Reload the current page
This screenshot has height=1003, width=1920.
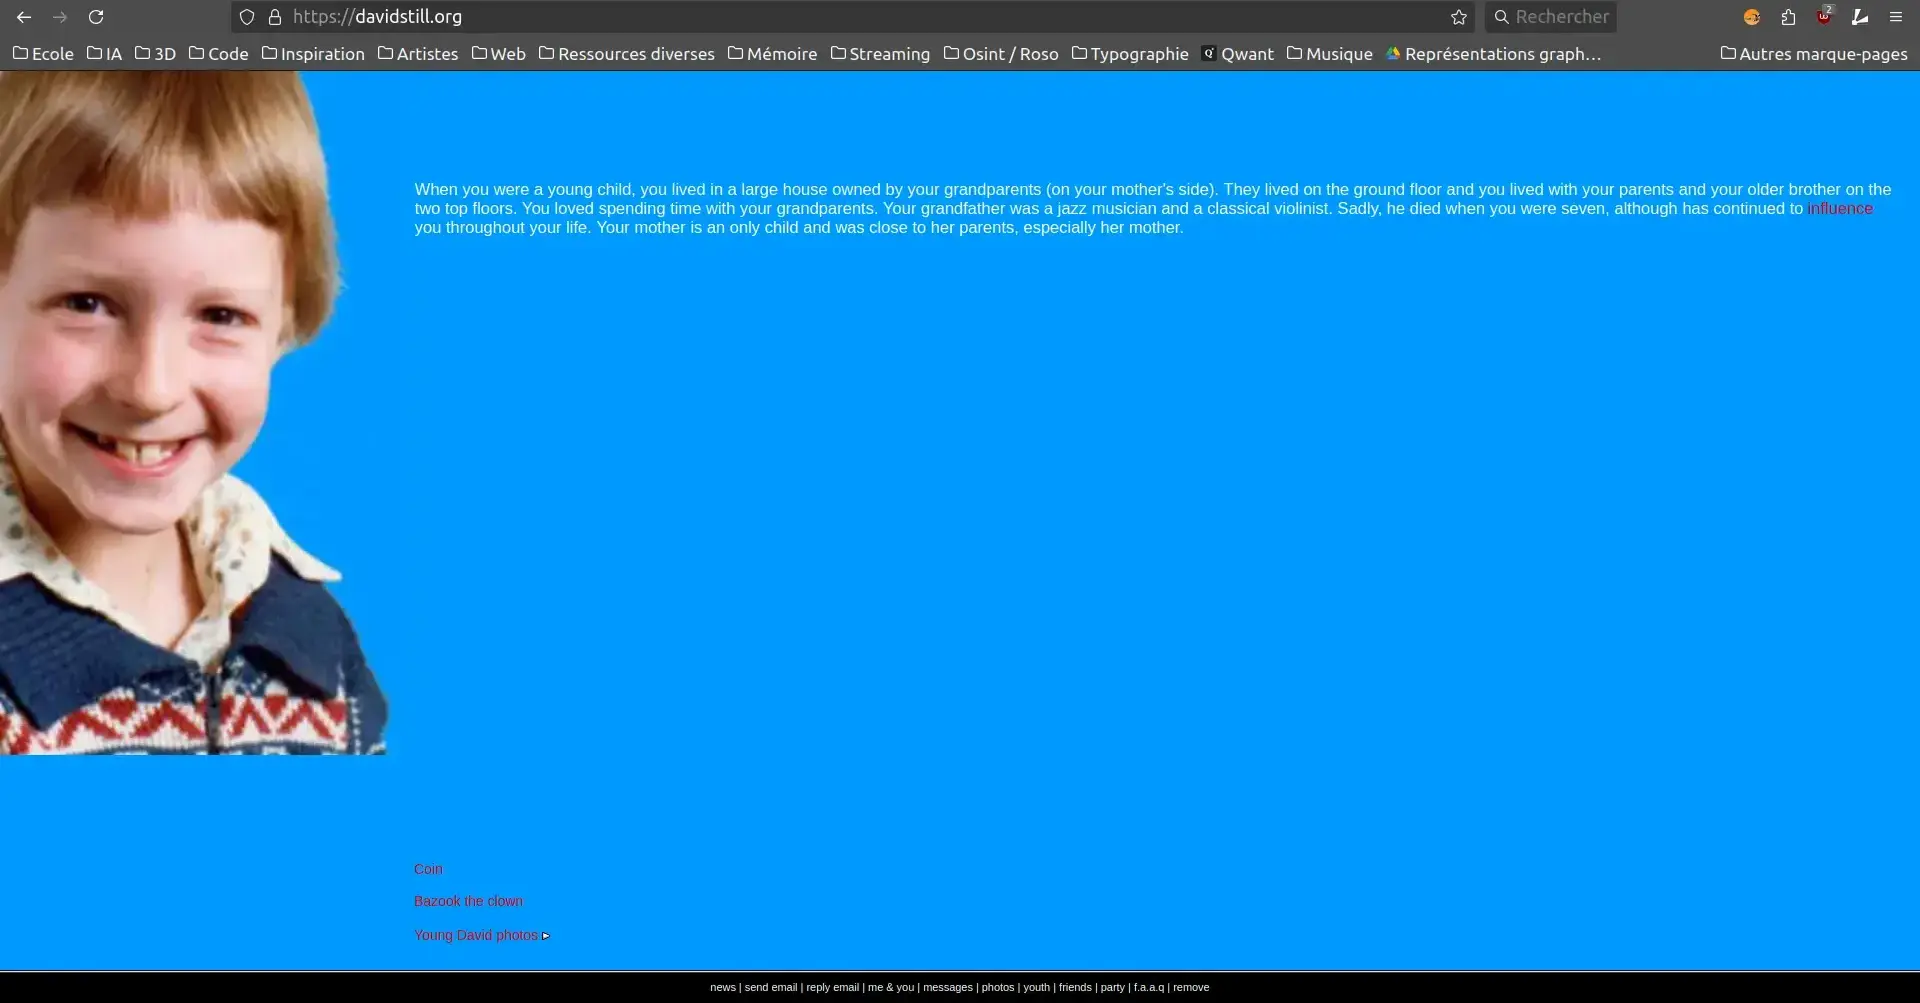pos(96,17)
